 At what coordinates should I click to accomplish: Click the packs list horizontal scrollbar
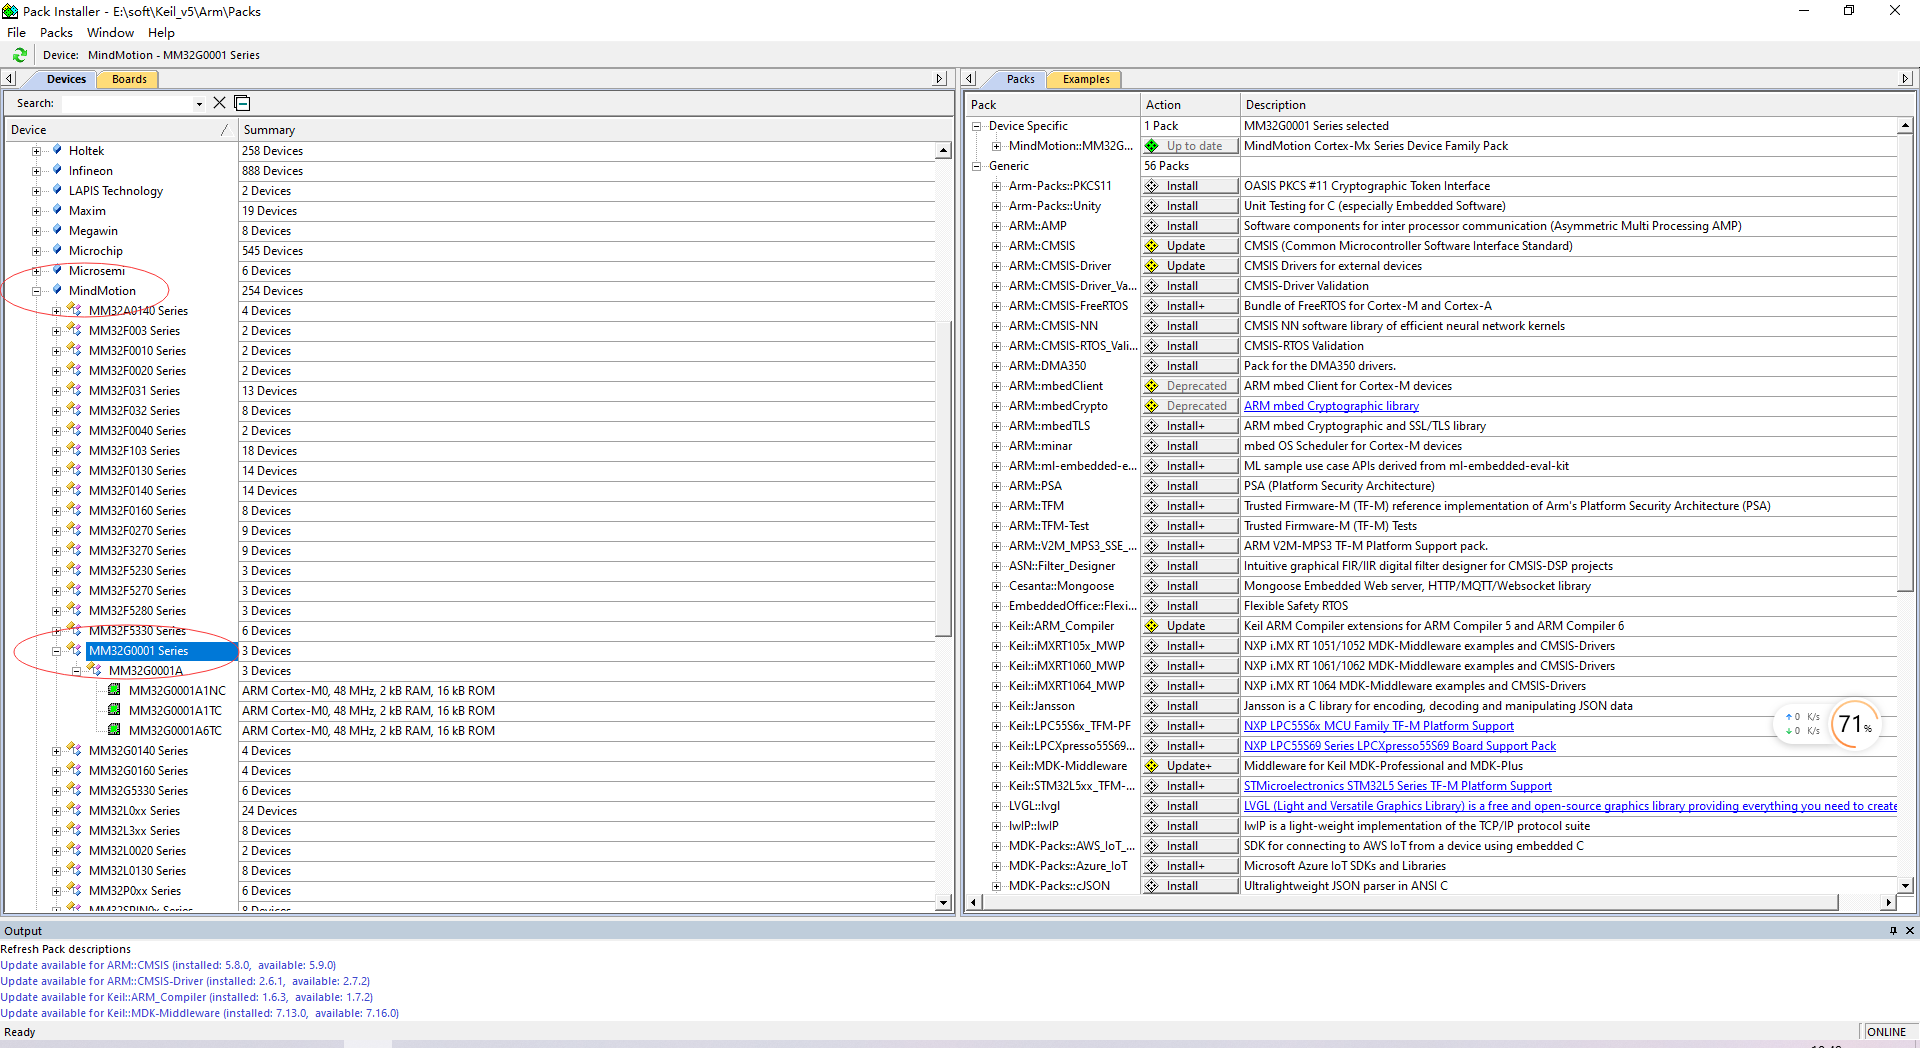(x=1410, y=902)
